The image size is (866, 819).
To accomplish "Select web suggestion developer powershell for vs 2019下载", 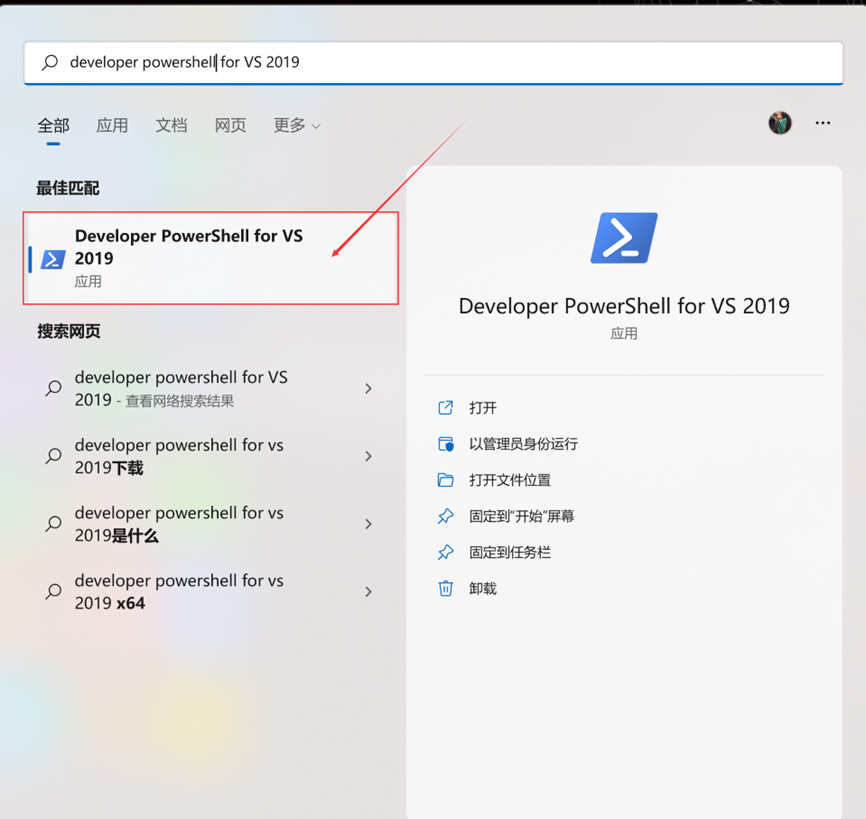I will pos(210,456).
